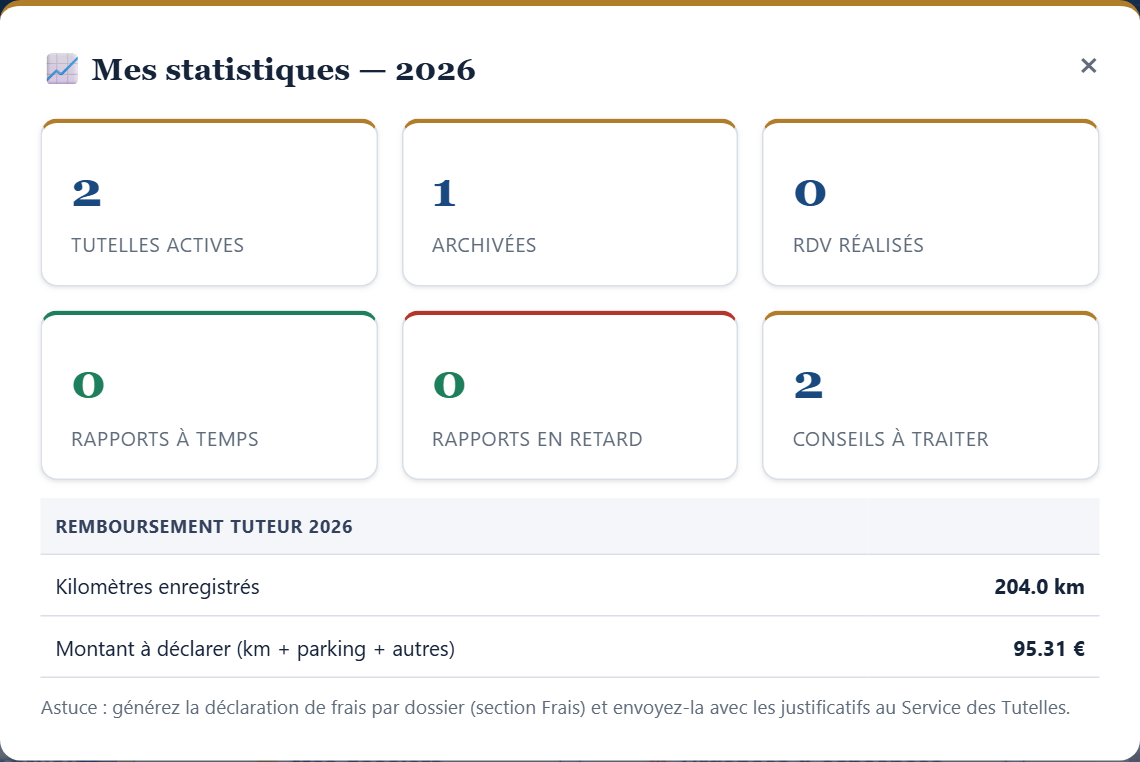Open the Conseils à traiter card
The width and height of the screenshot is (1140, 762).
coord(931,395)
